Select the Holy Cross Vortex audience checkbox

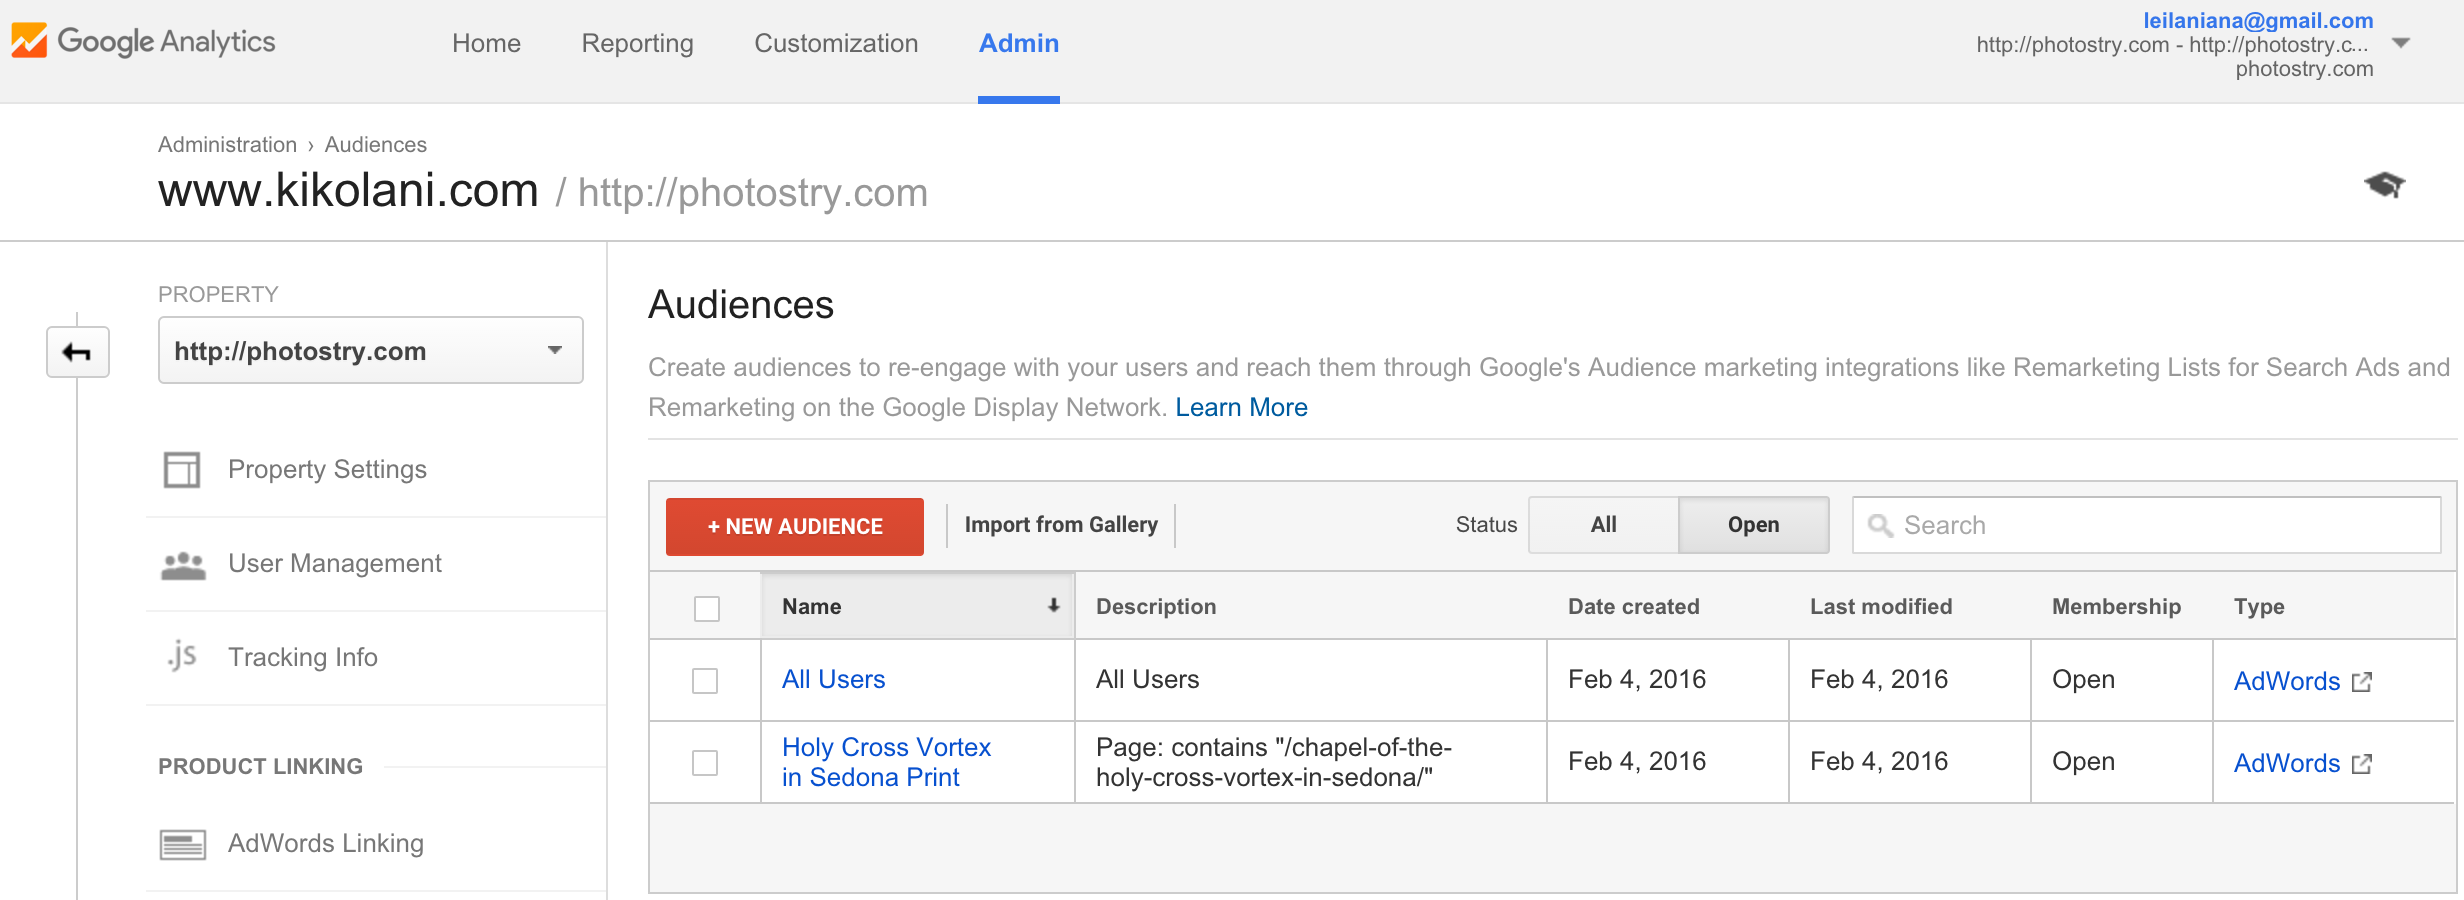point(705,761)
